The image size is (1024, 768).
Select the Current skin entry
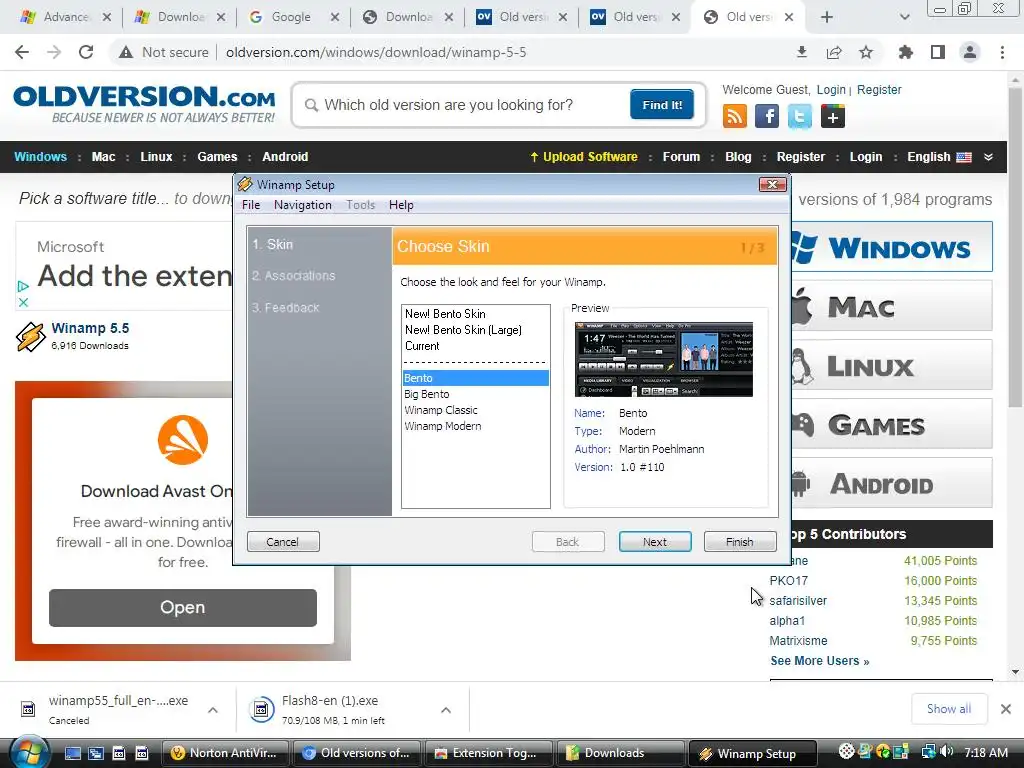pyautogui.click(x=422, y=346)
